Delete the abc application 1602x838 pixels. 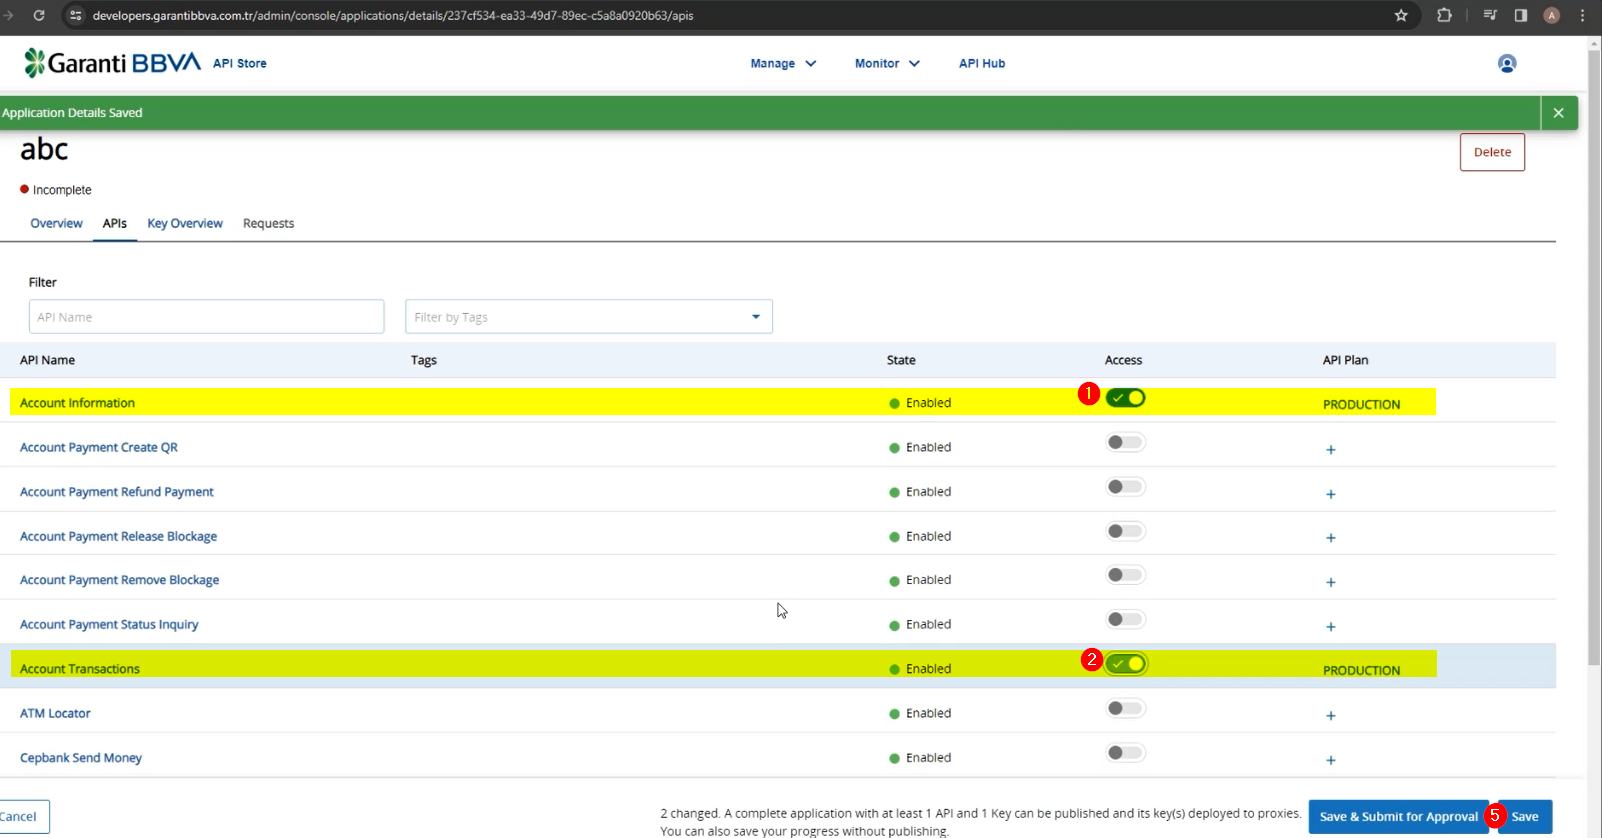click(x=1492, y=152)
